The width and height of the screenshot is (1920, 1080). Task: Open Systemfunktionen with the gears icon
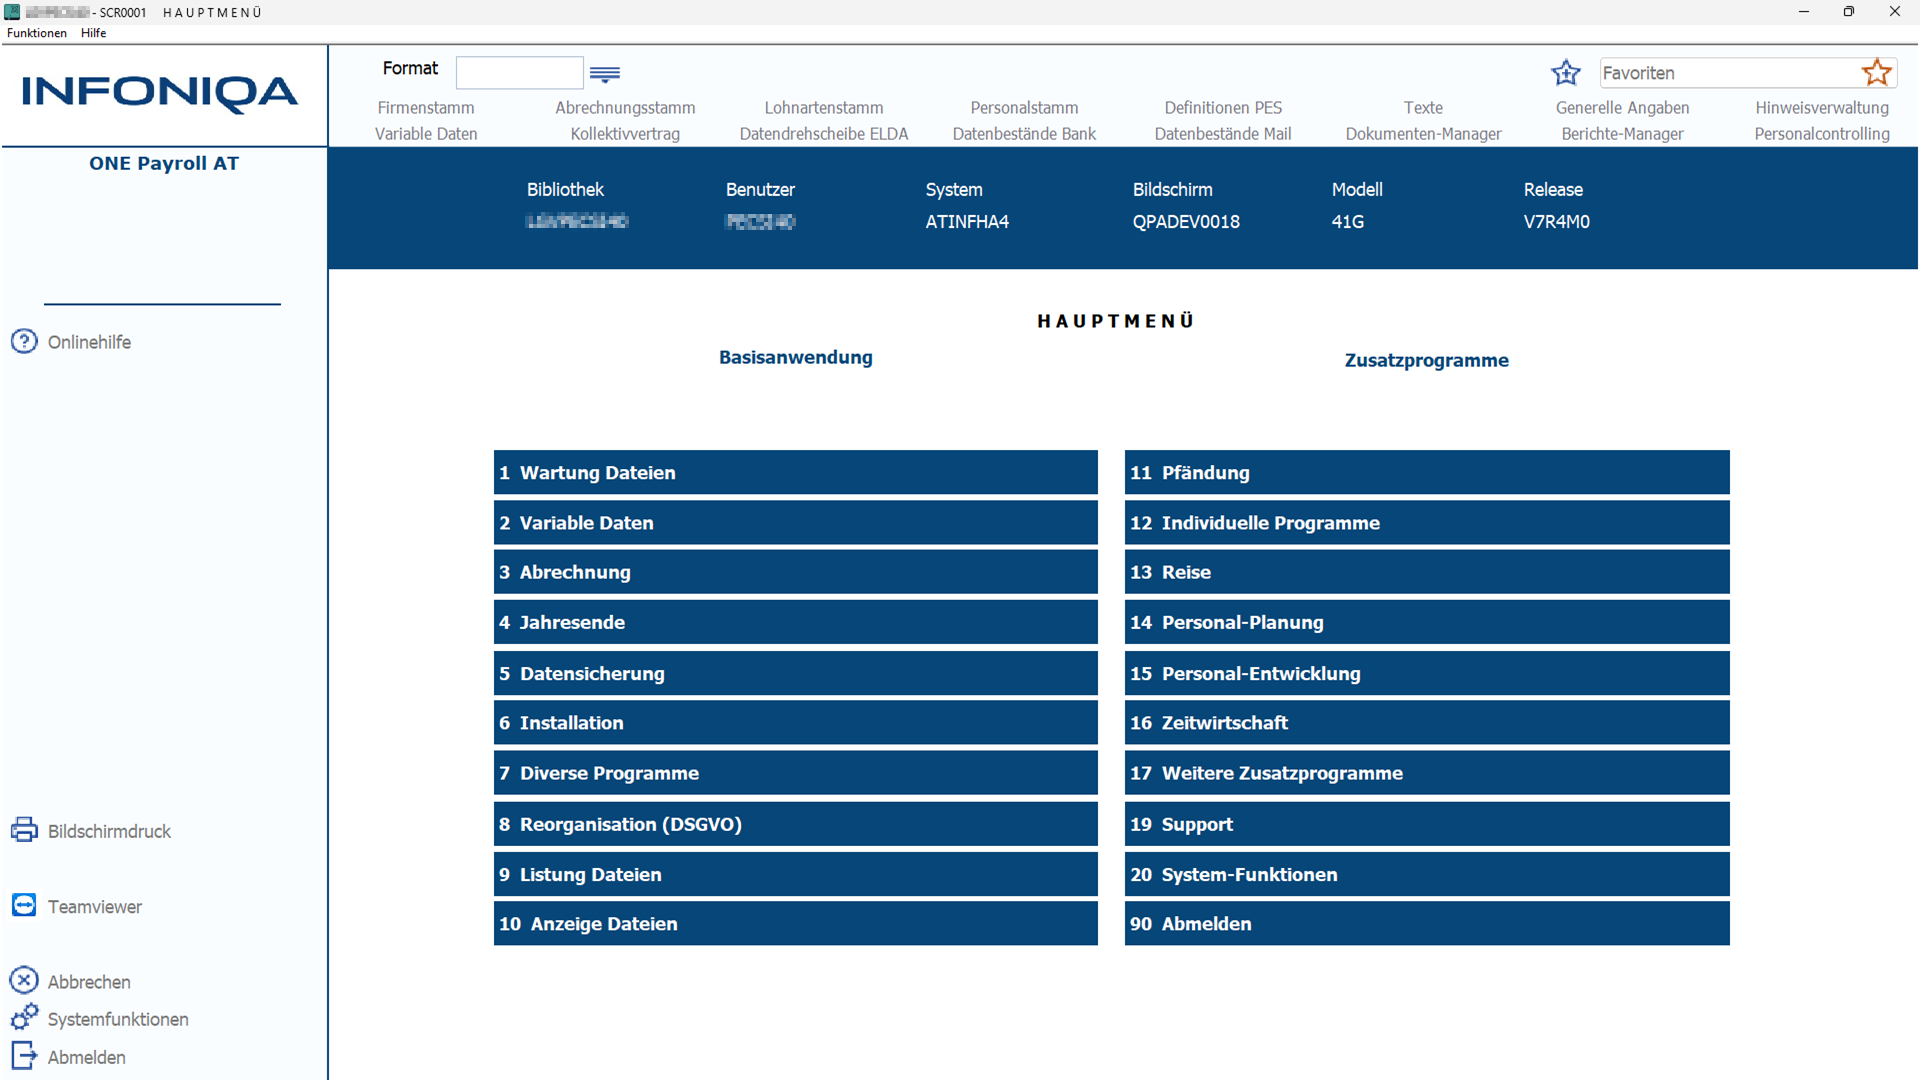24,1017
